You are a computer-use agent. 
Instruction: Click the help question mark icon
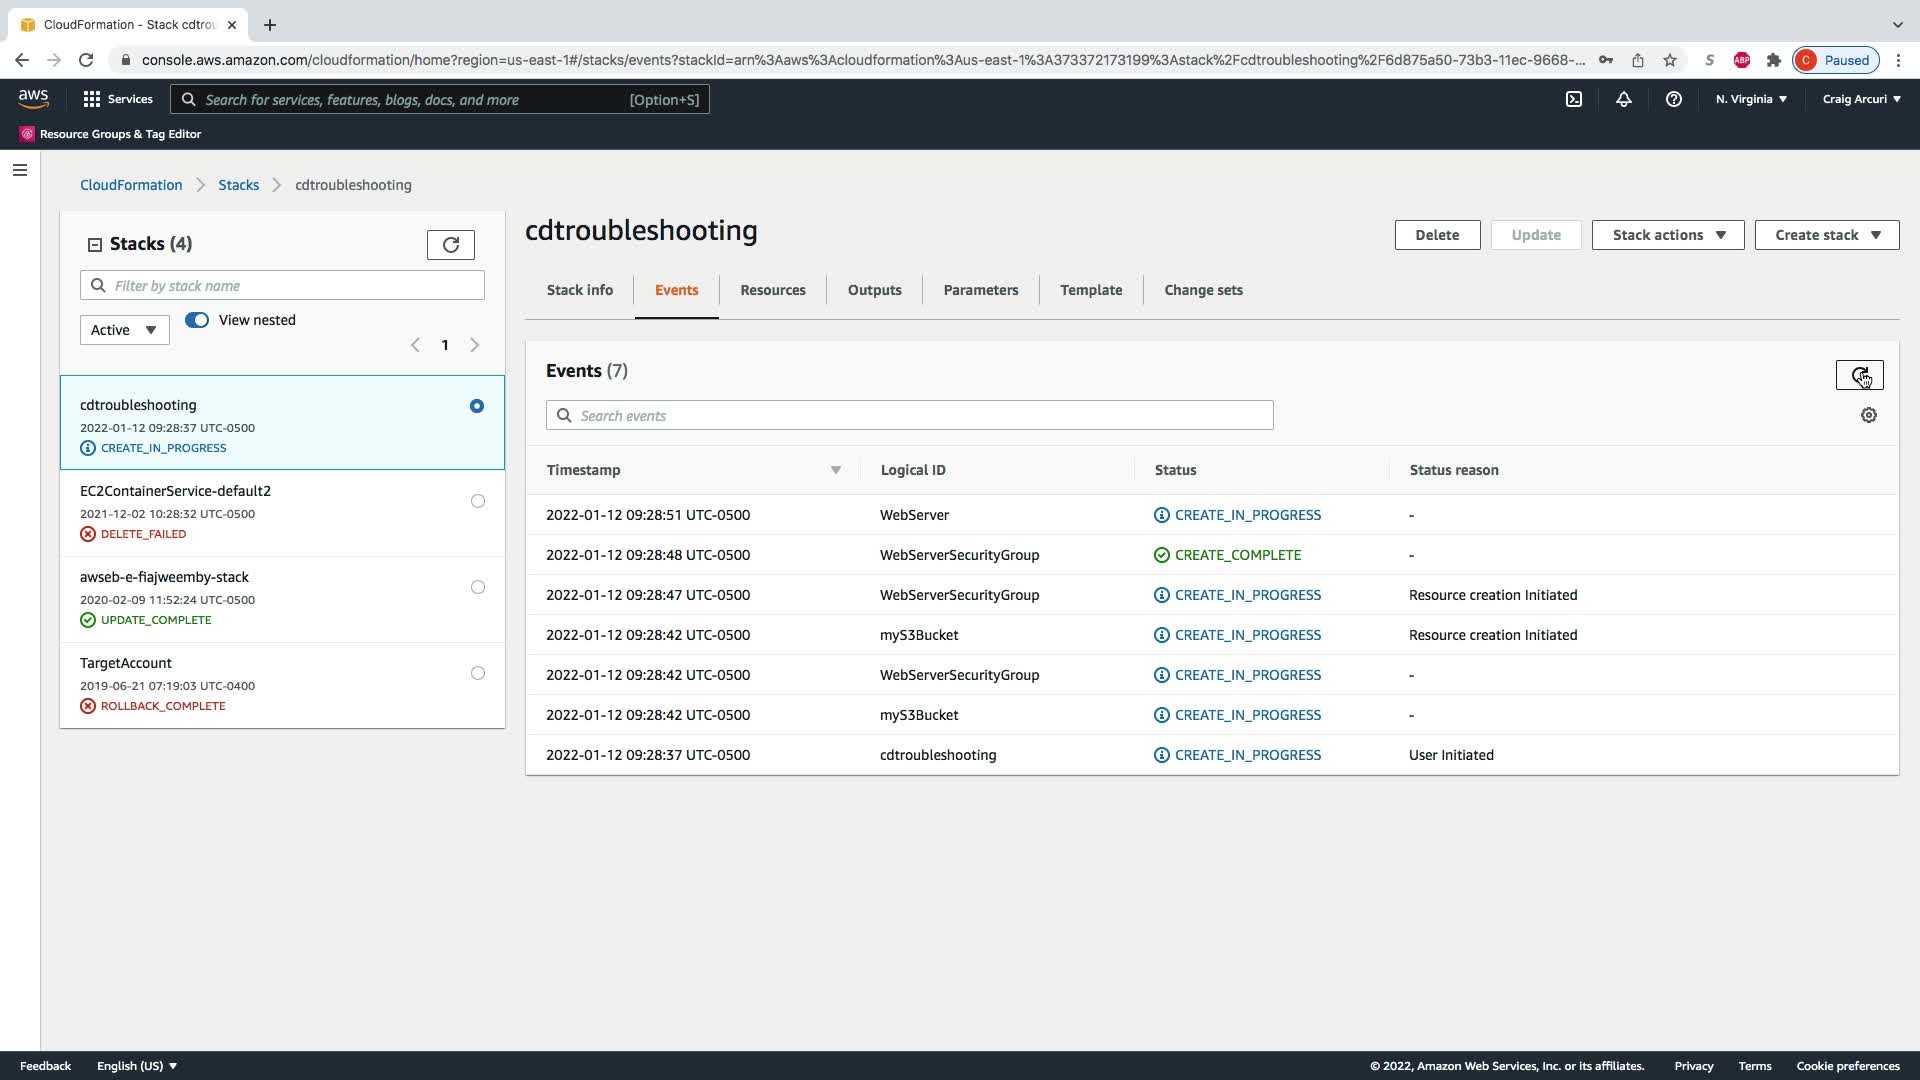(1673, 99)
